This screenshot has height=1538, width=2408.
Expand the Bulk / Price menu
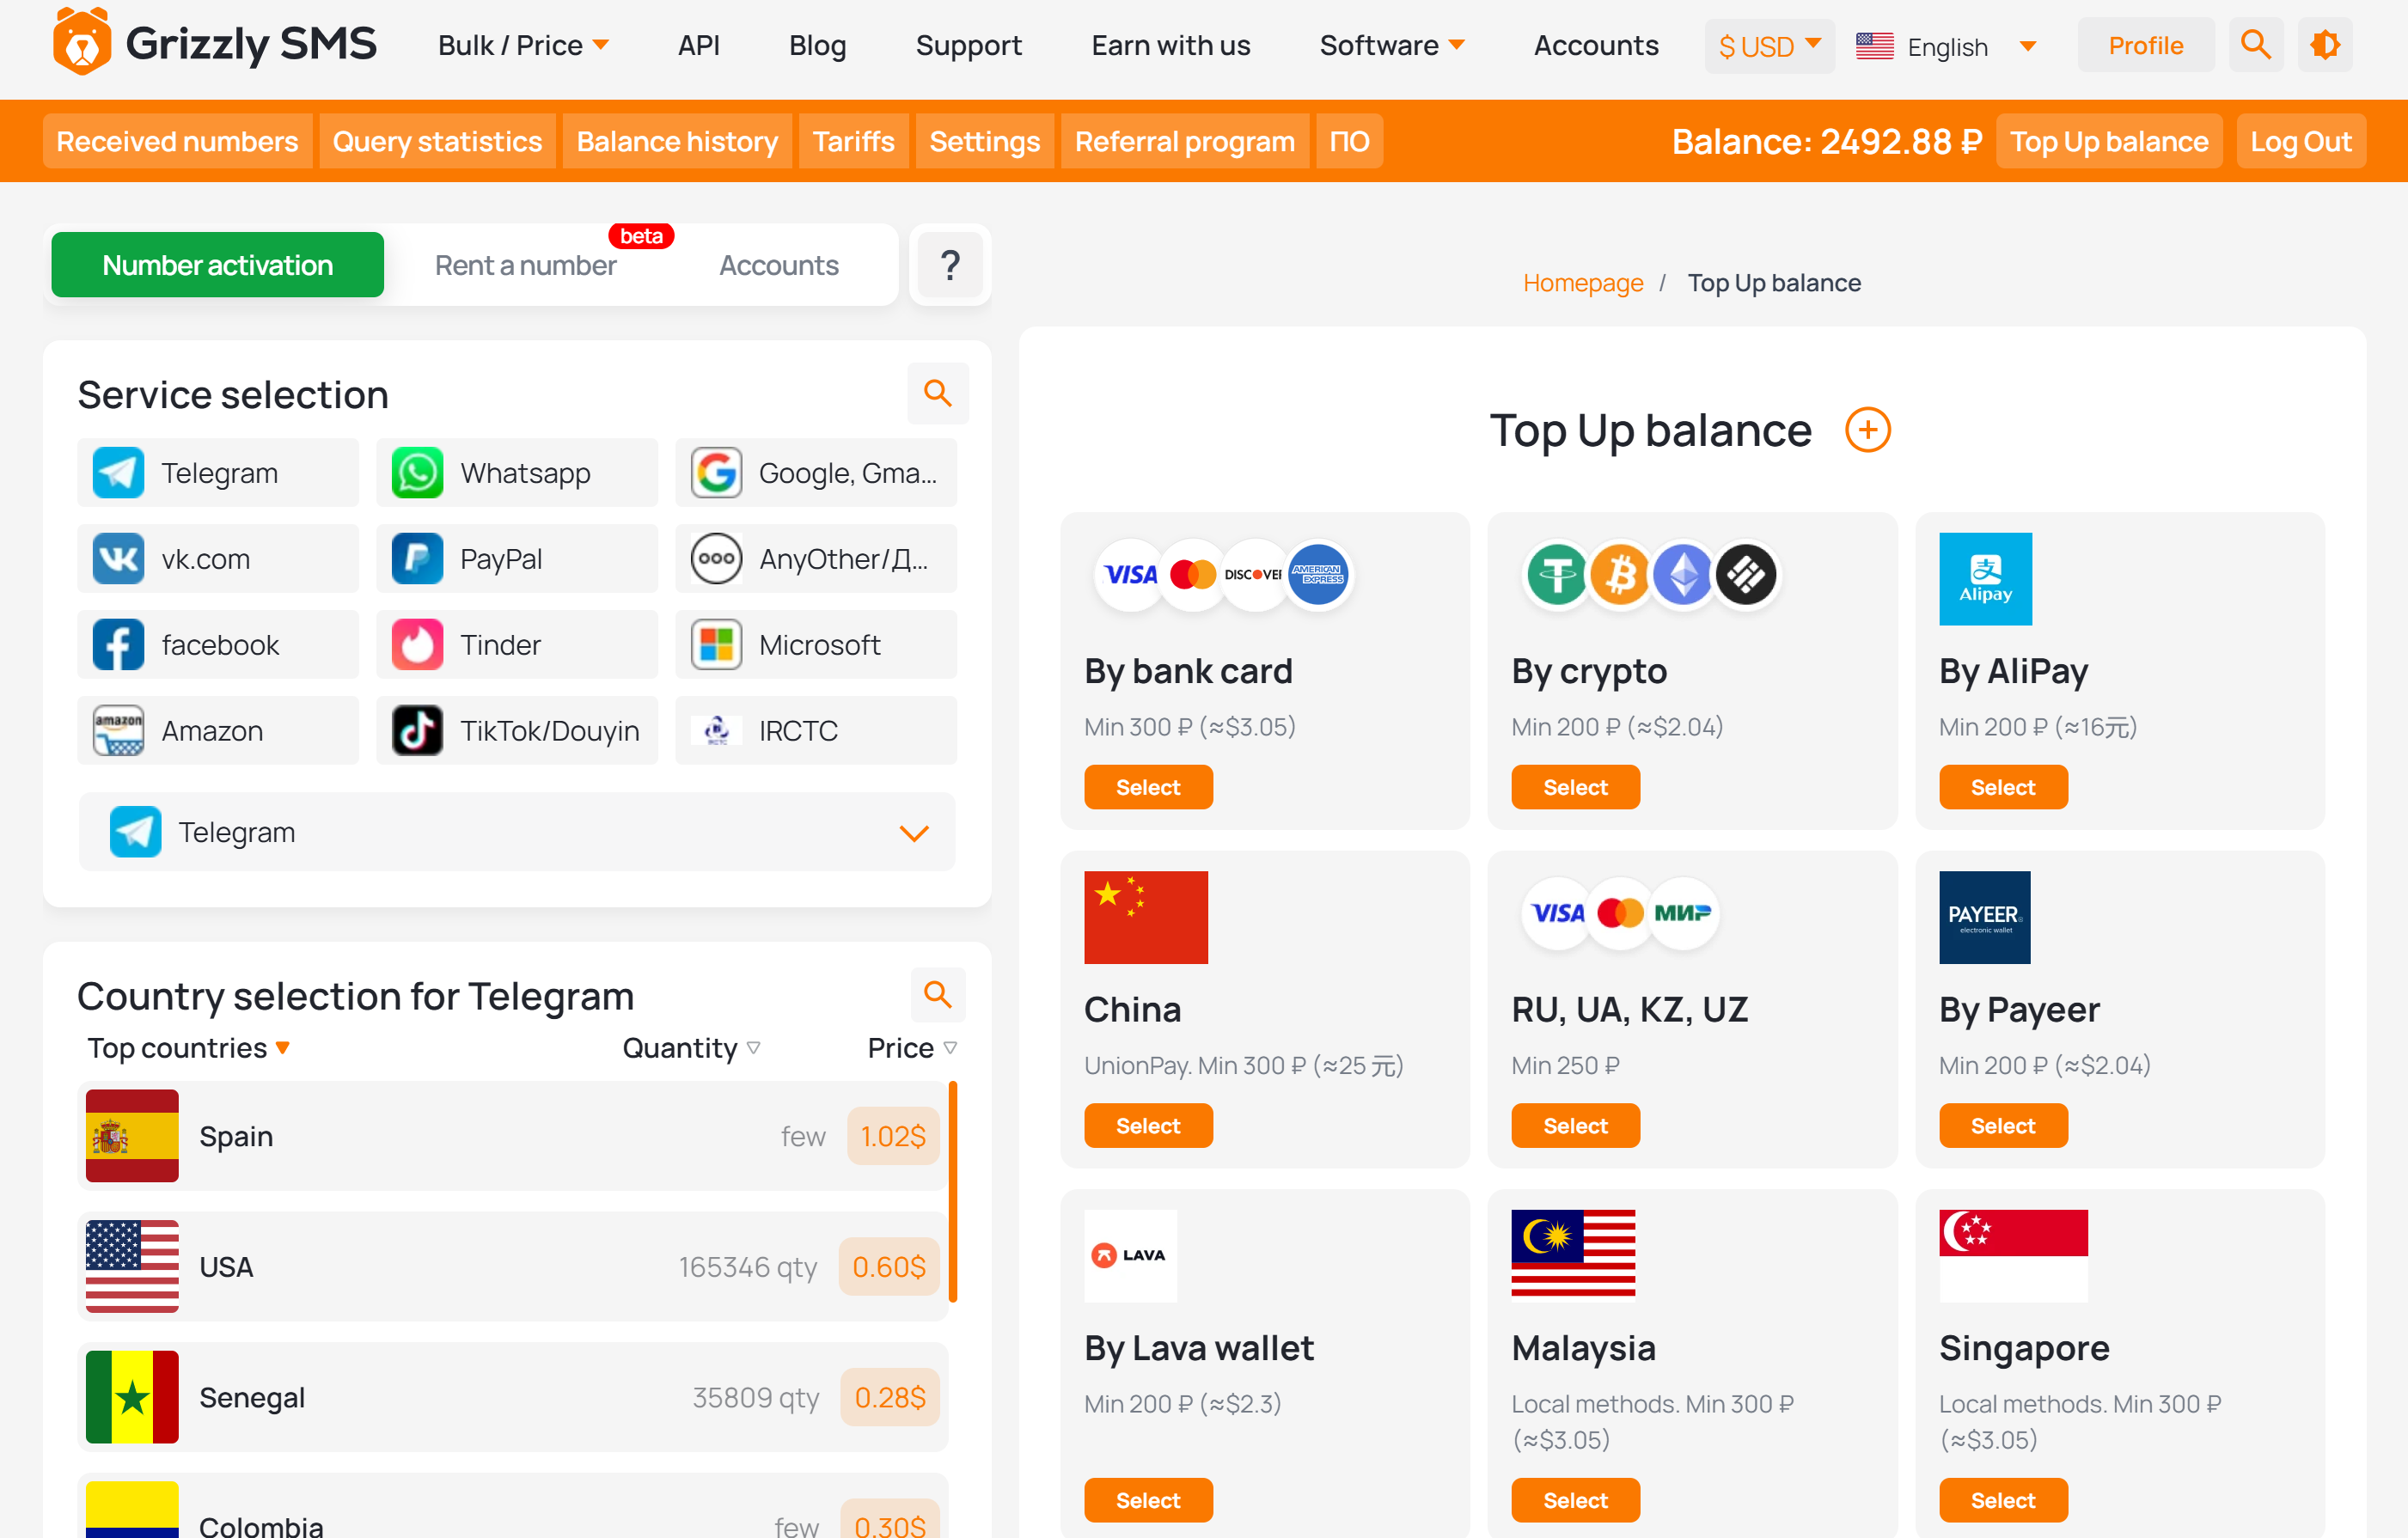[524, 45]
